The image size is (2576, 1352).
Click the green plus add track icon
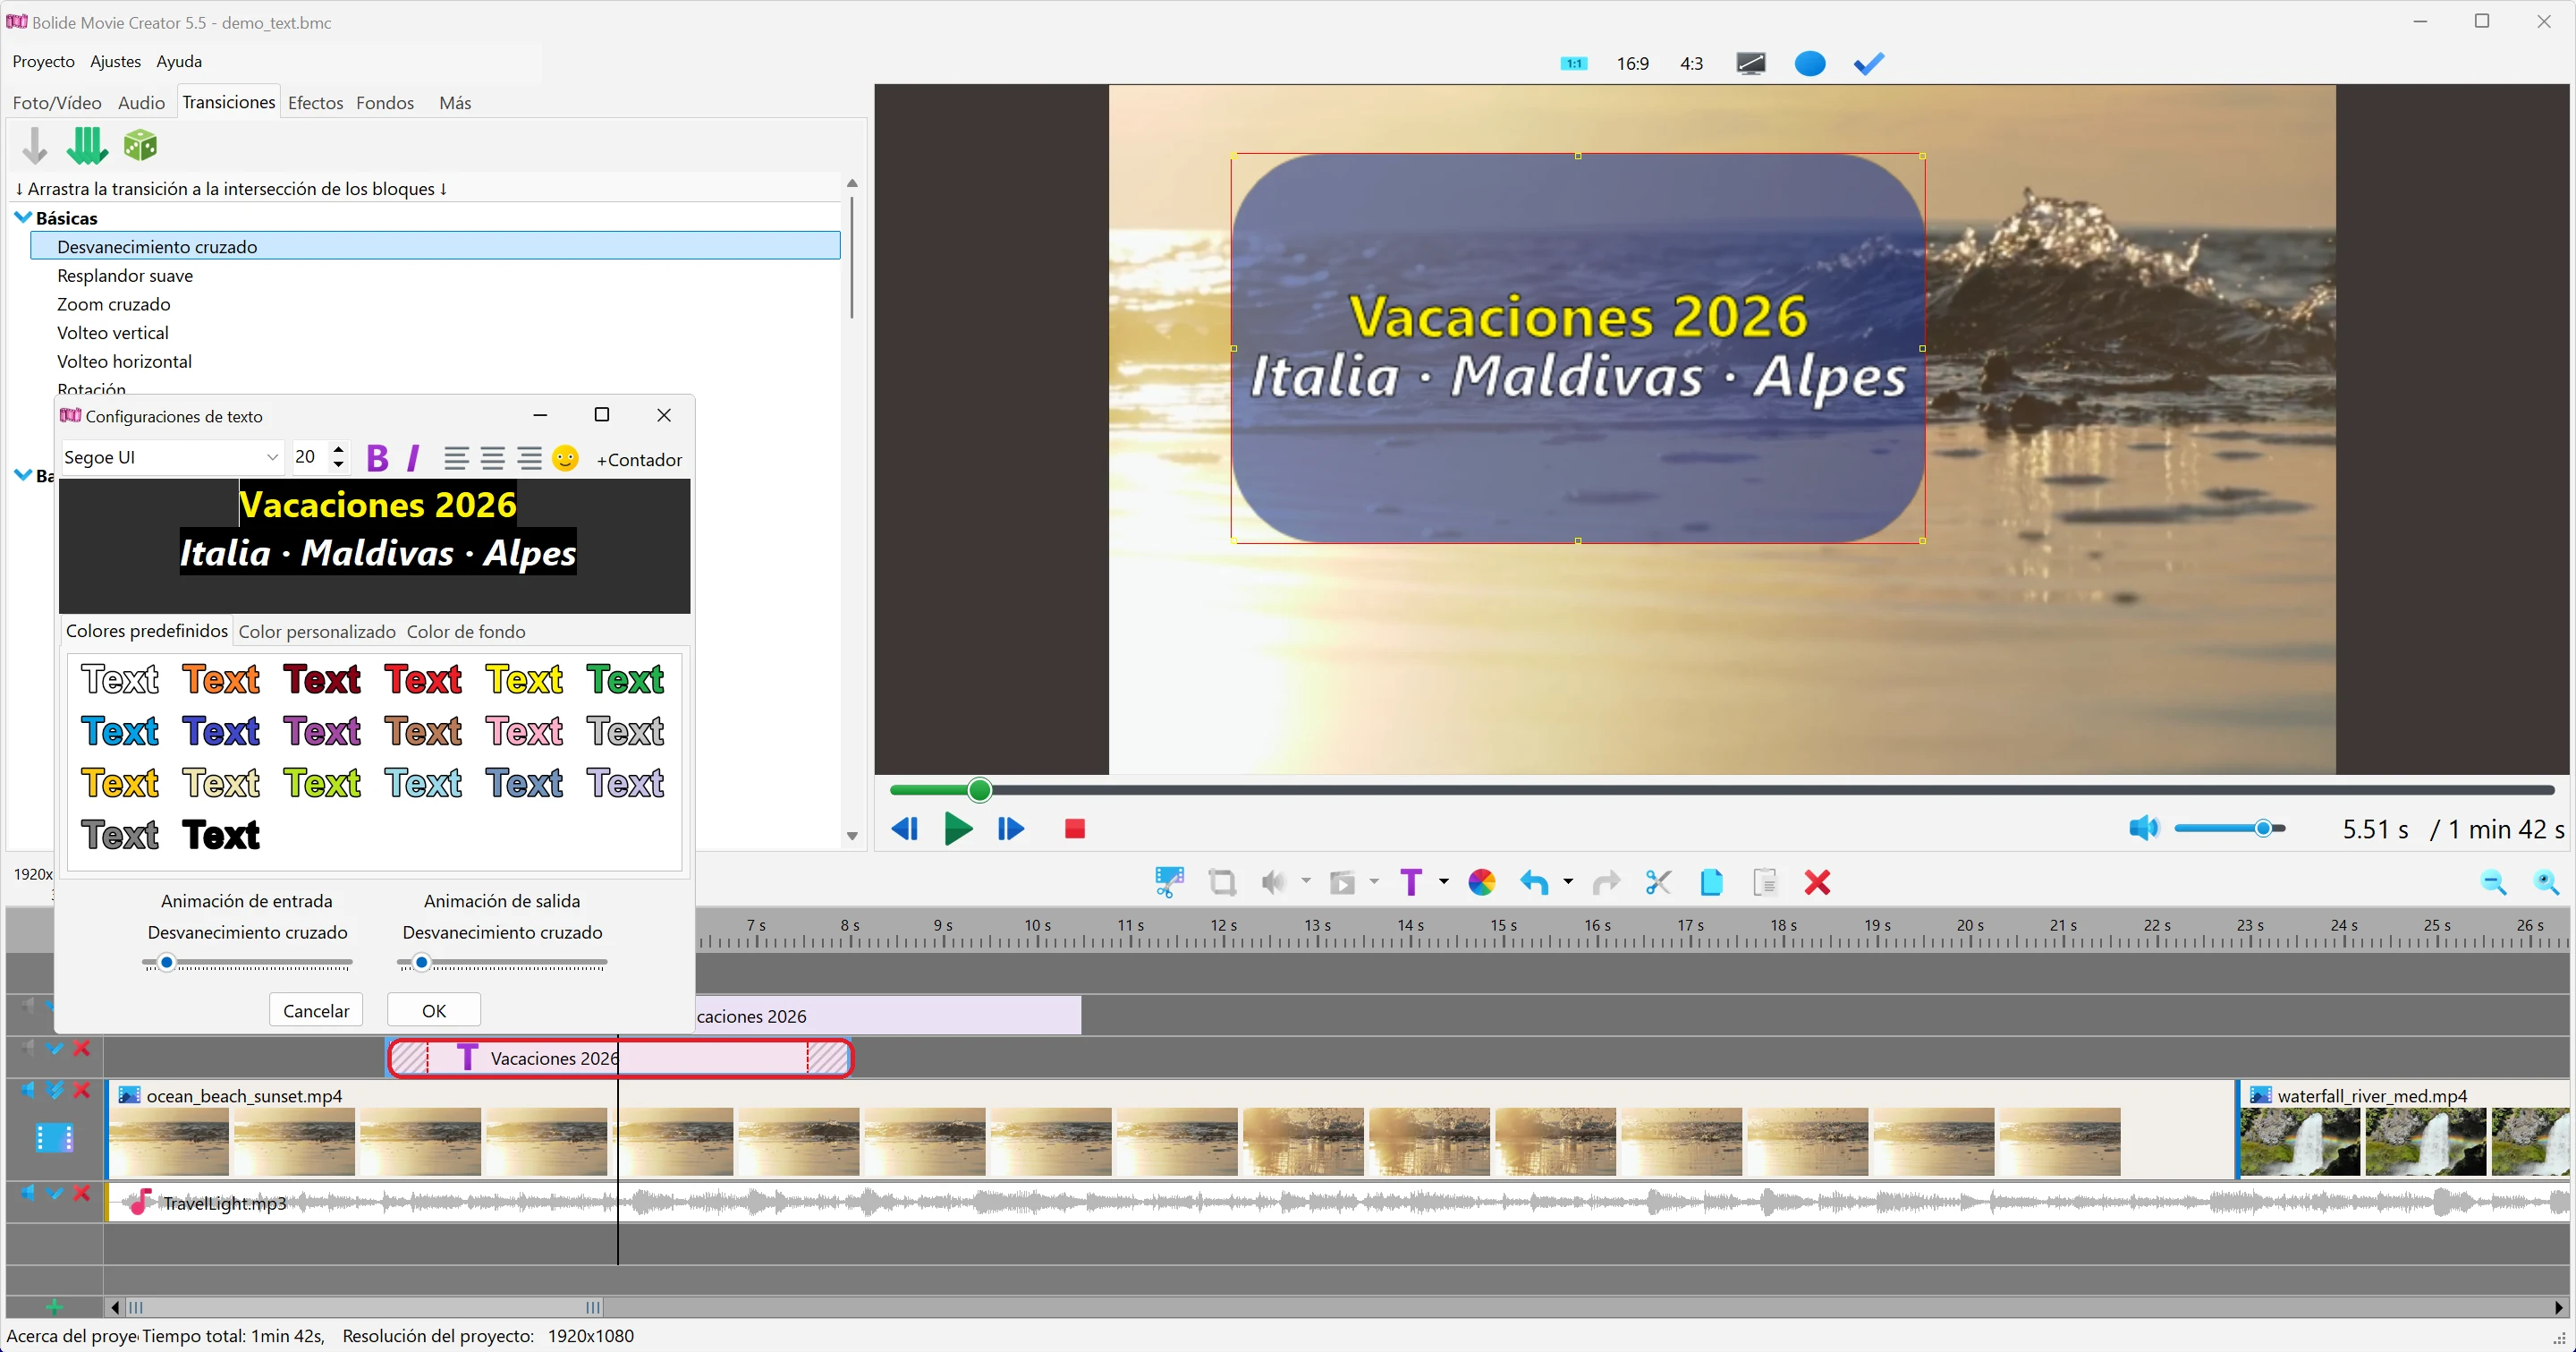(54, 1307)
